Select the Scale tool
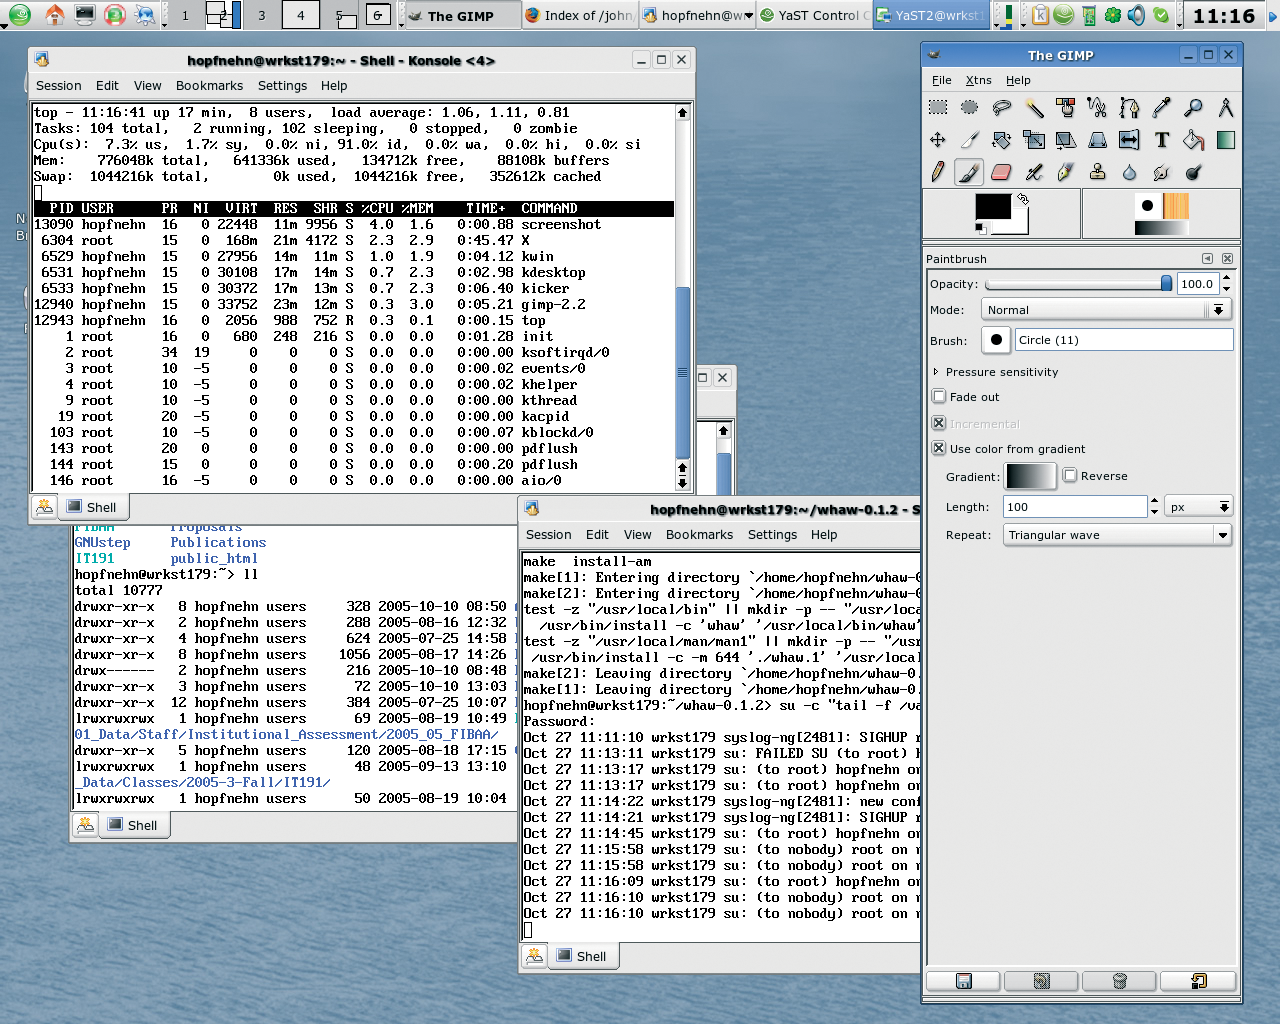Viewport: 1280px width, 1024px height. click(1034, 140)
